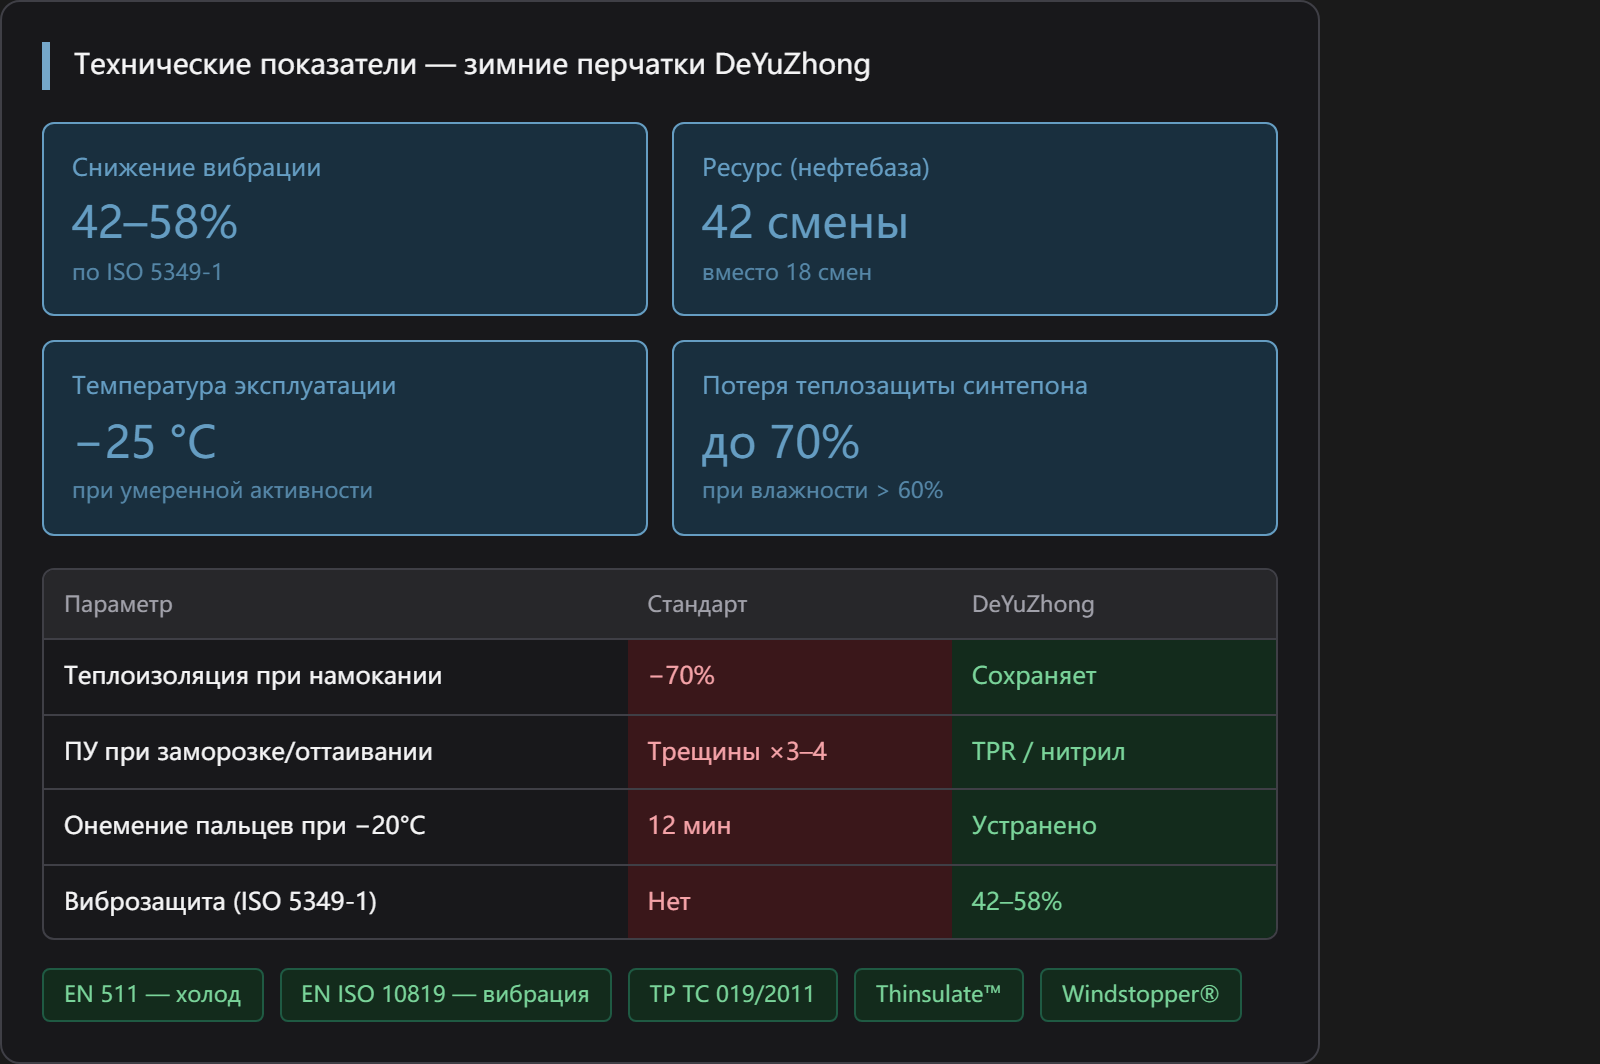1600x1064 pixels.
Task: Click the "вместо 18 смен" subtitle
Action: 787,272
